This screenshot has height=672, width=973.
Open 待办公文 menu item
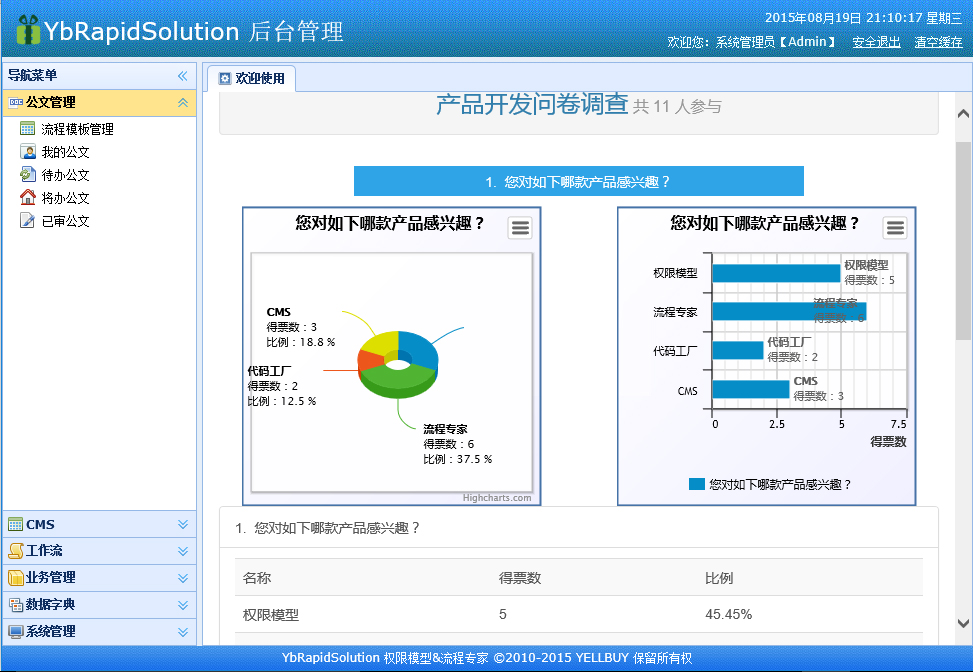pyautogui.click(x=65, y=175)
